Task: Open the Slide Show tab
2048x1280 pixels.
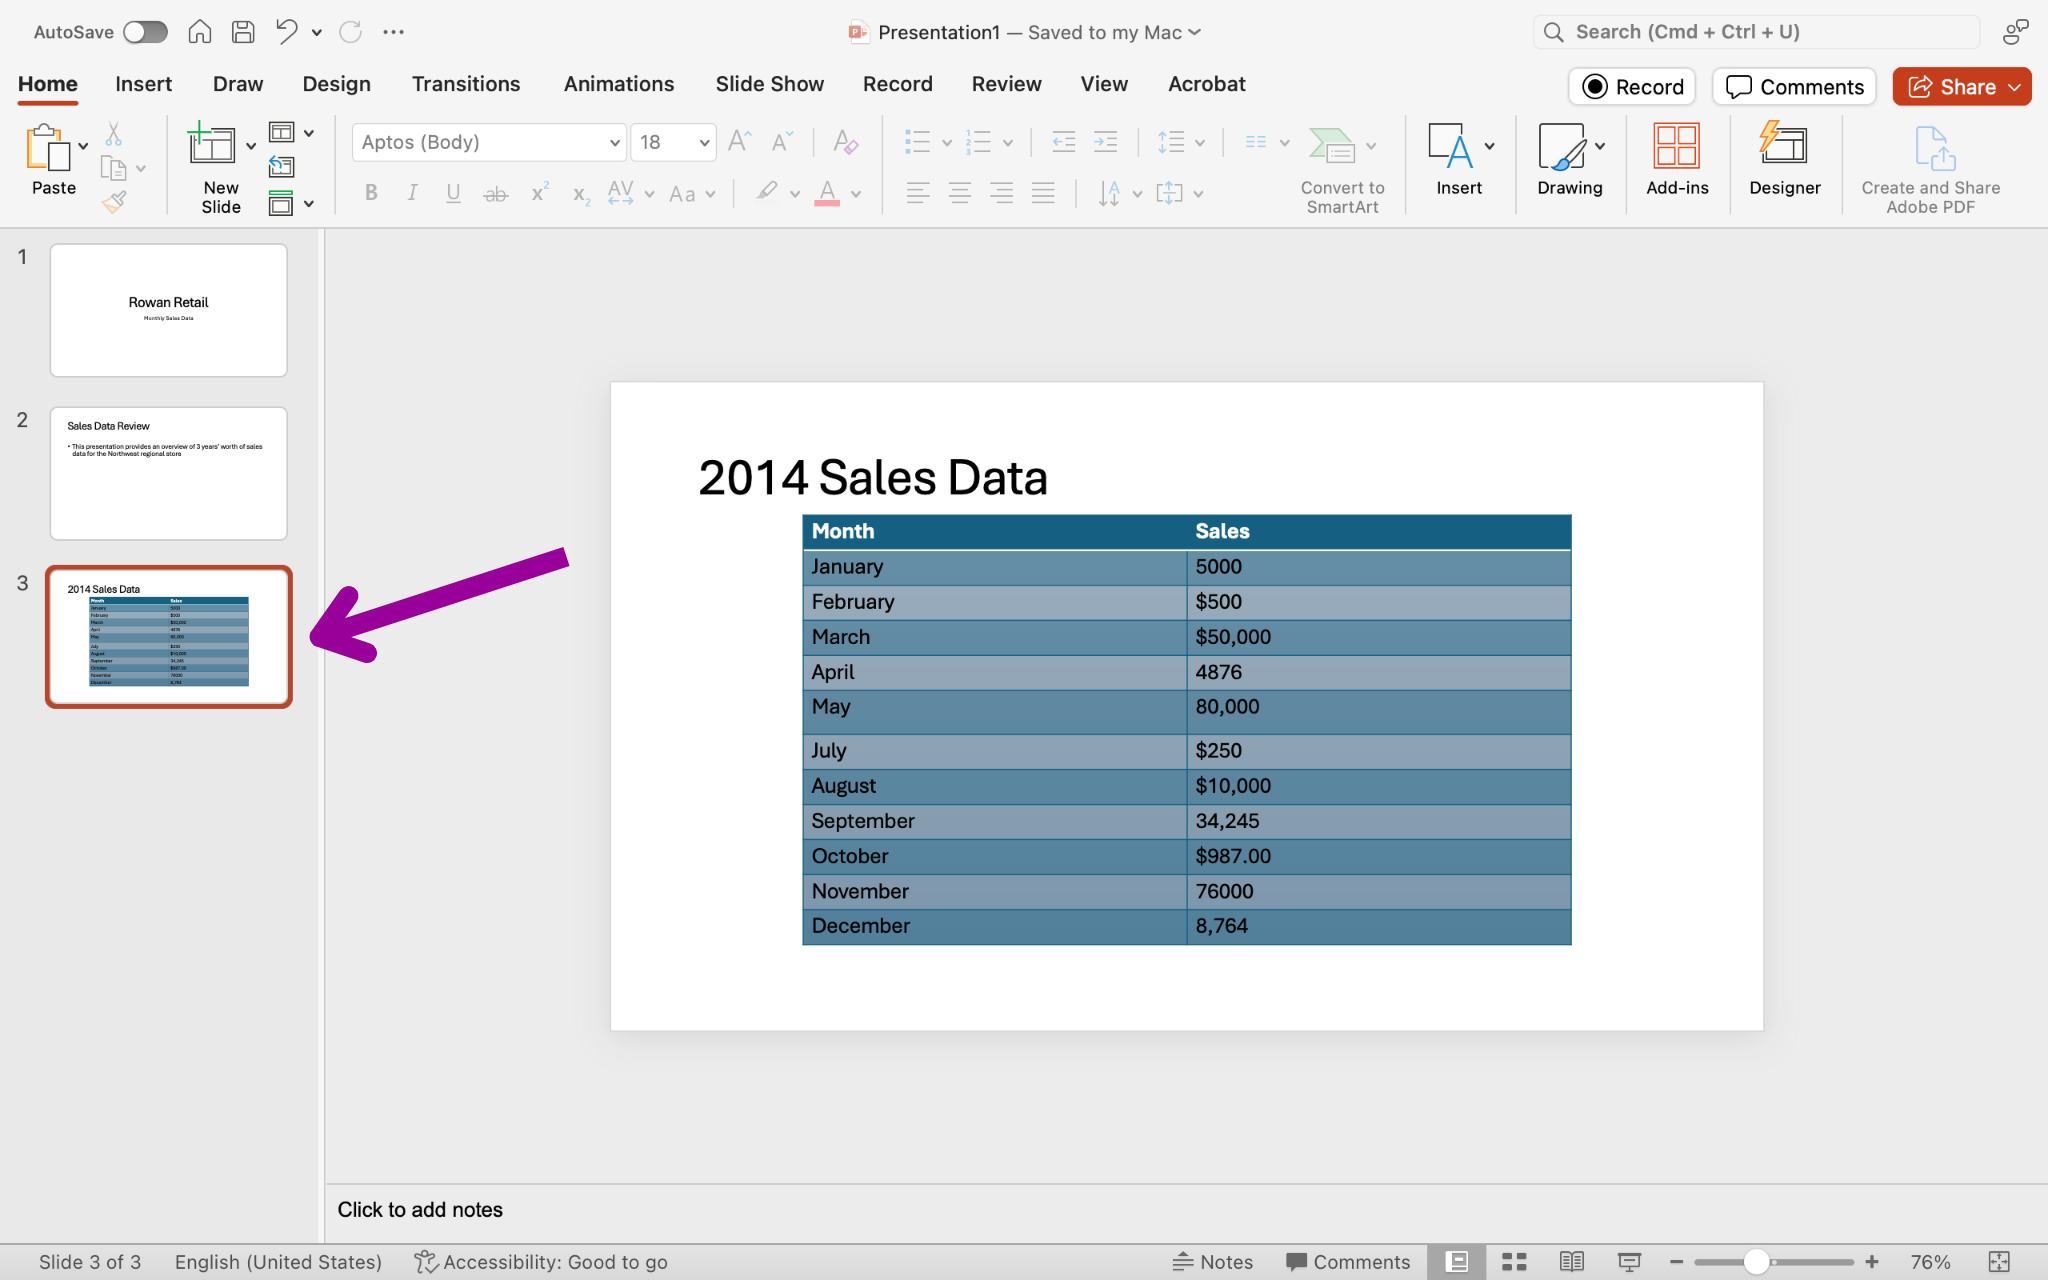Action: coord(770,84)
